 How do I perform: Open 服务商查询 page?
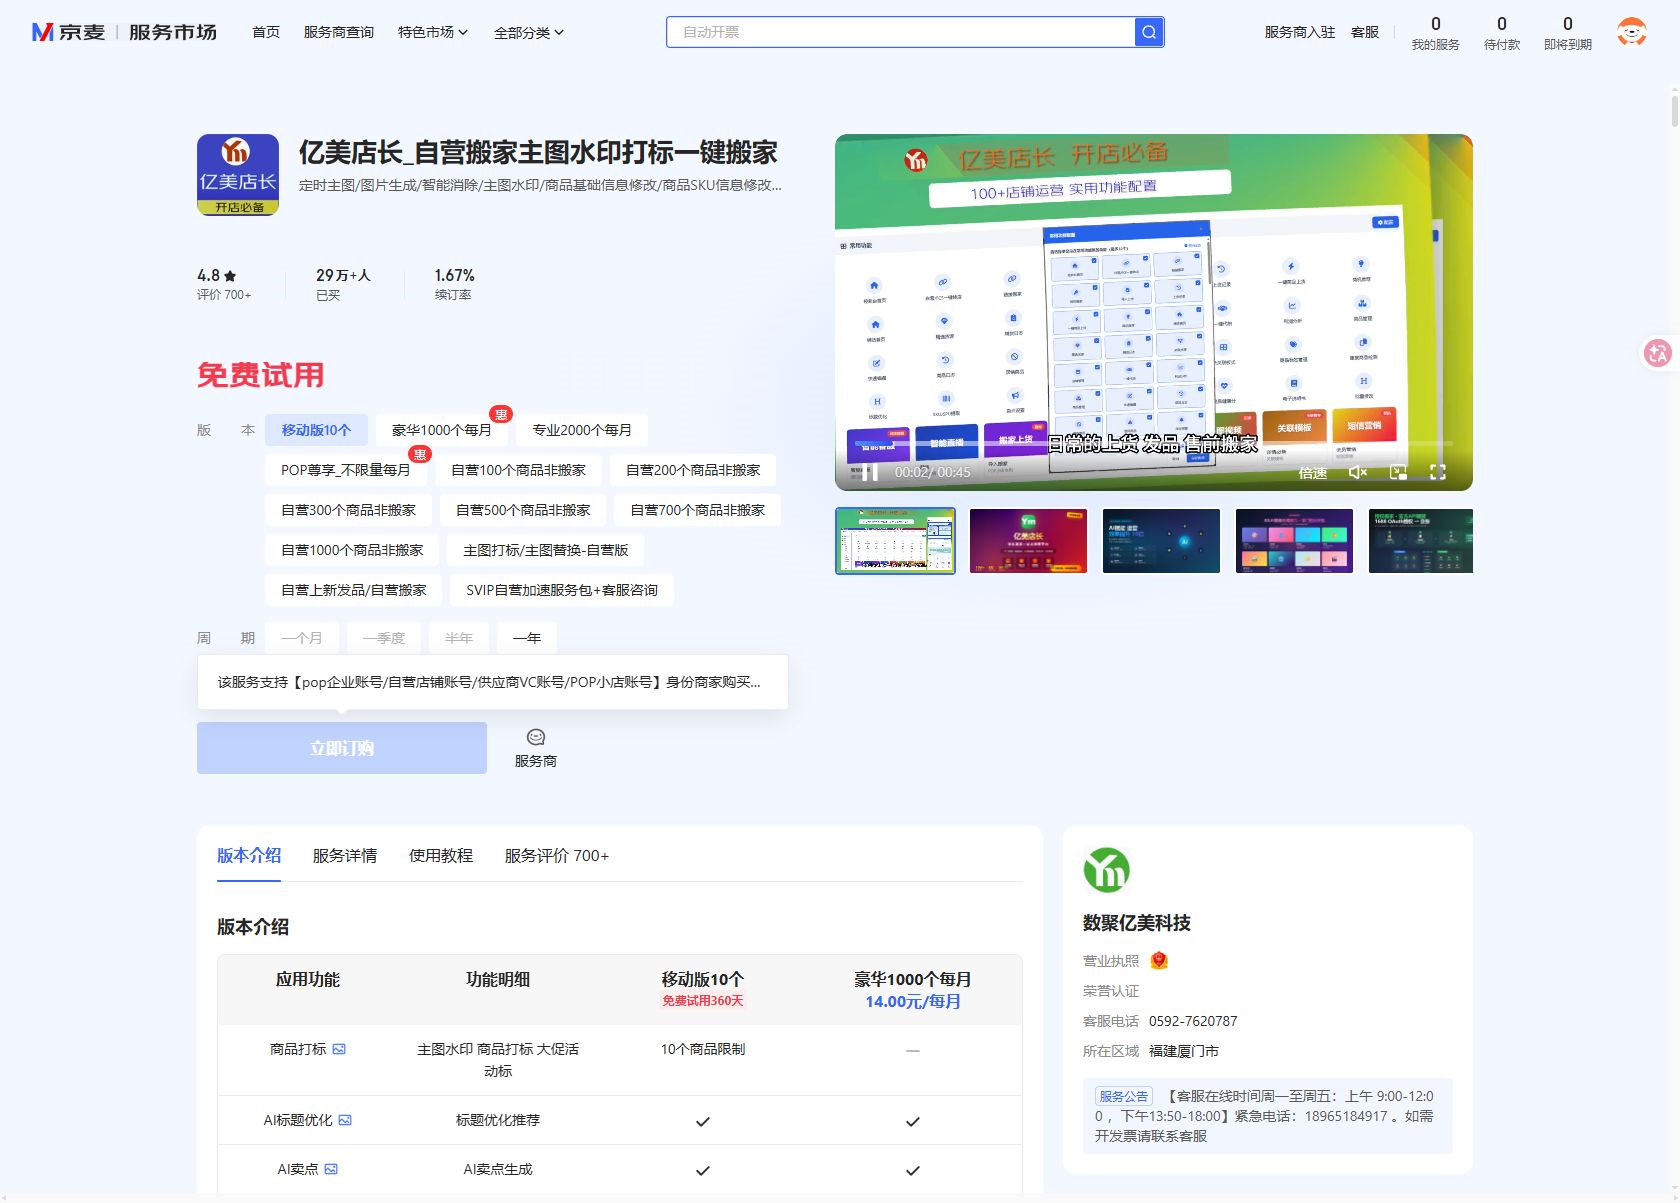[x=339, y=32]
